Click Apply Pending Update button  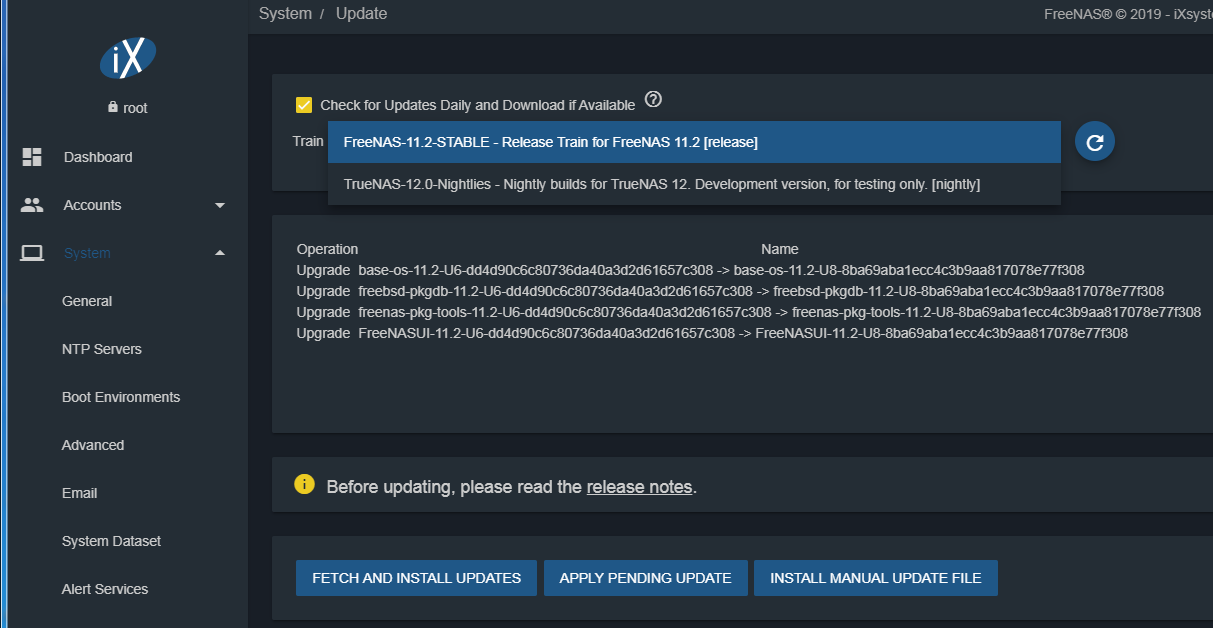tap(646, 578)
